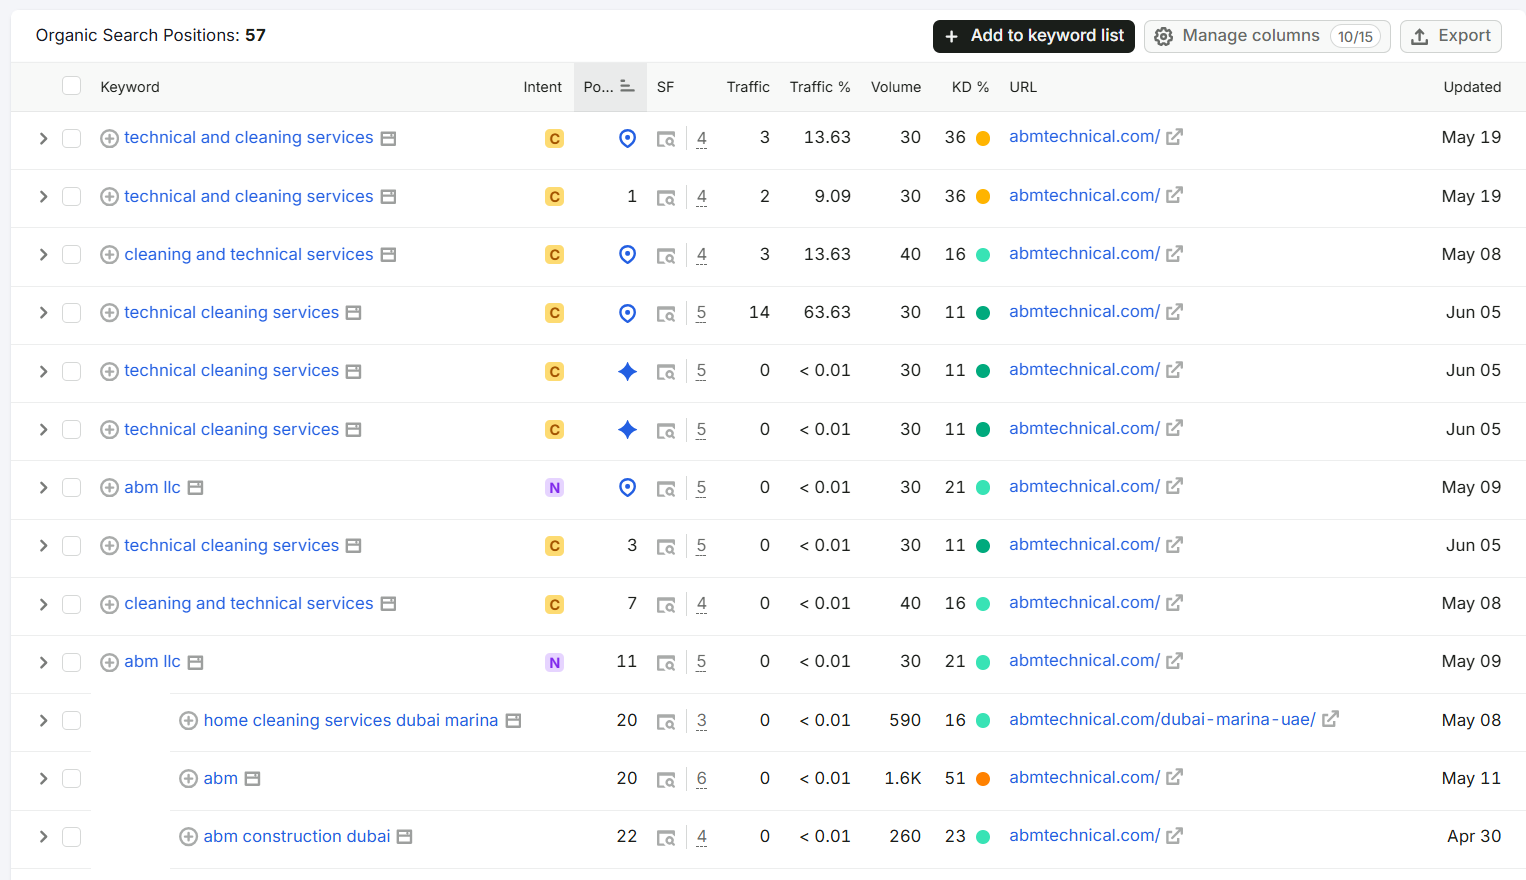
Task: Expand the 'abm construction dubai' row chevron
Action: 43,836
